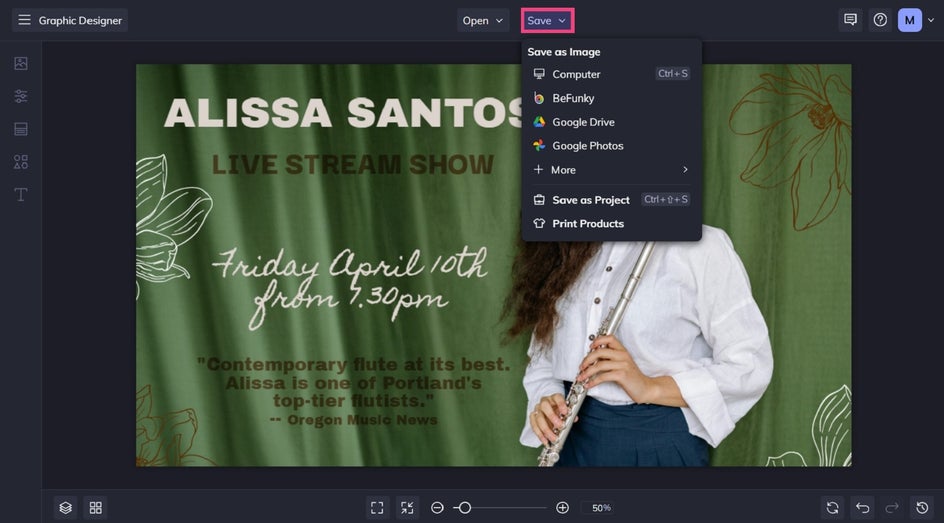Click the fit to screen icon

pos(377,508)
